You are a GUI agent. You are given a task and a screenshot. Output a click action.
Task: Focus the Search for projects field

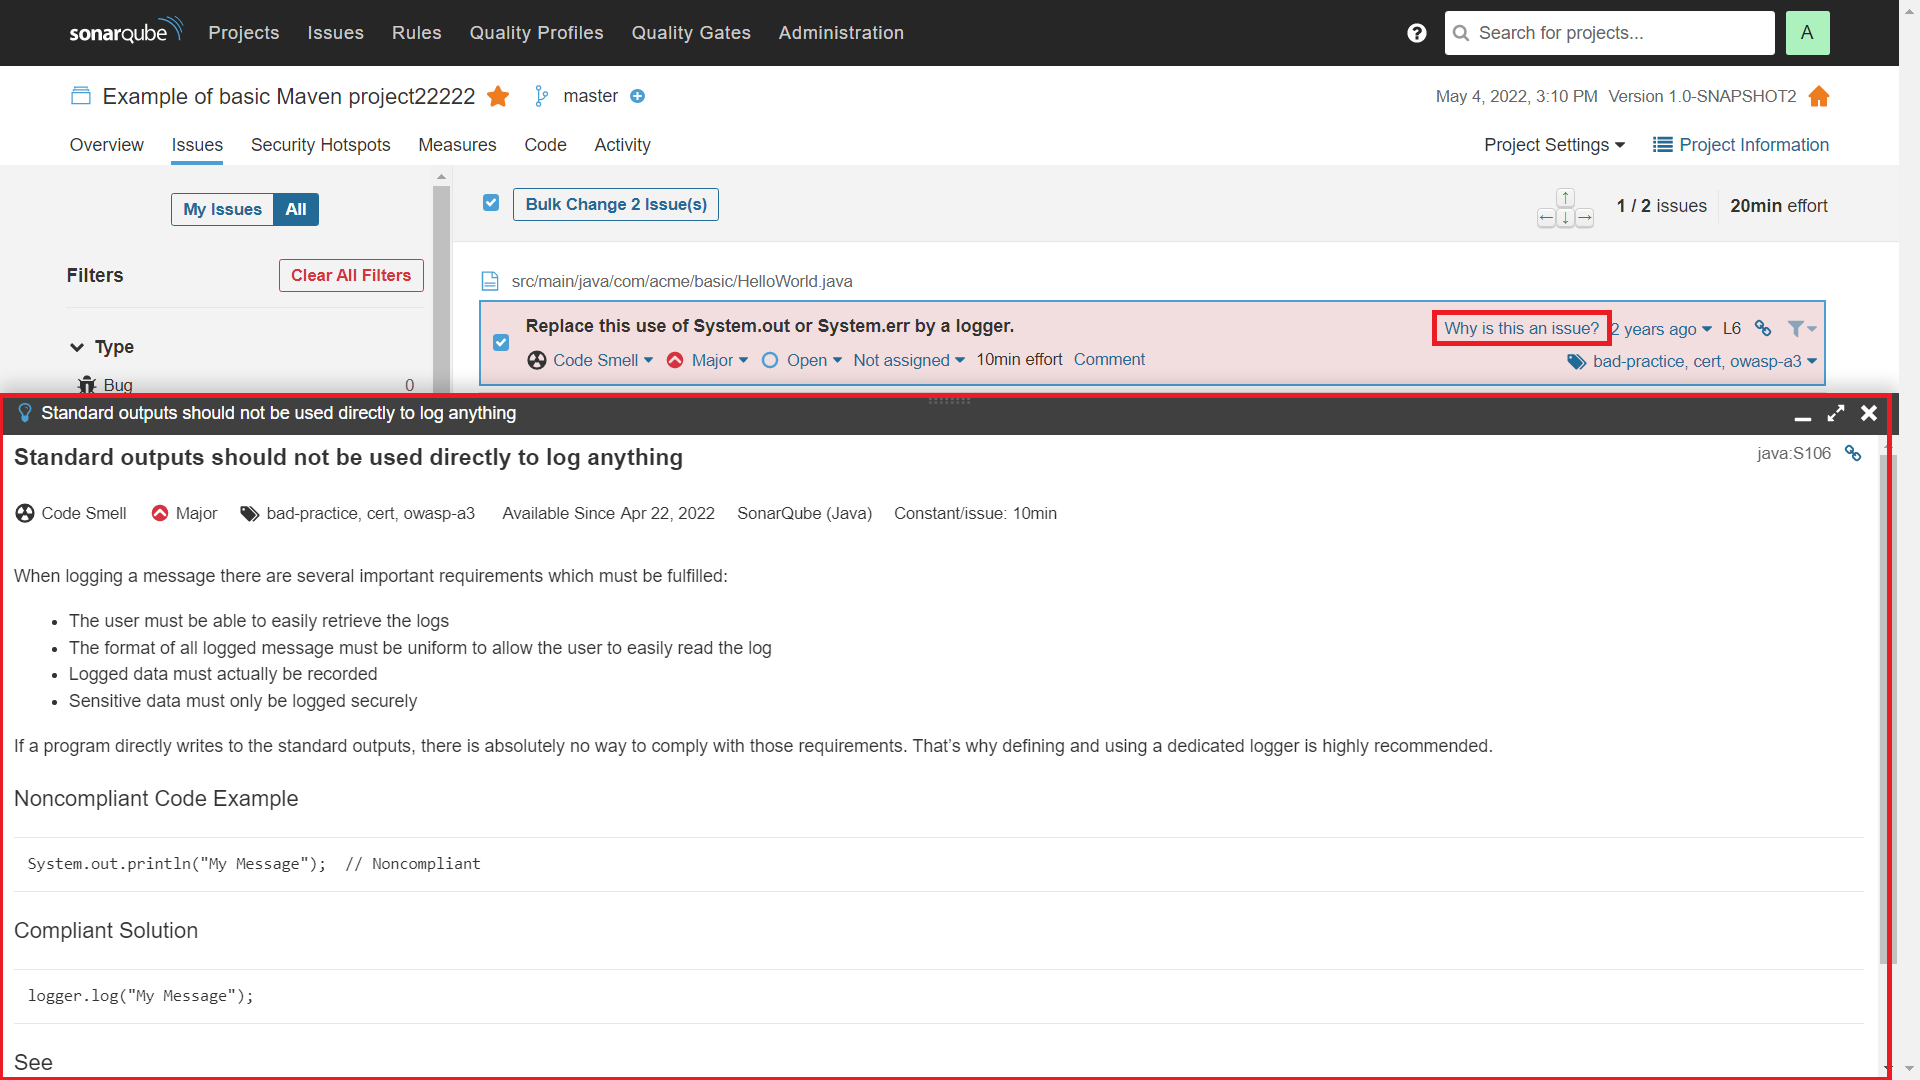coord(1610,33)
